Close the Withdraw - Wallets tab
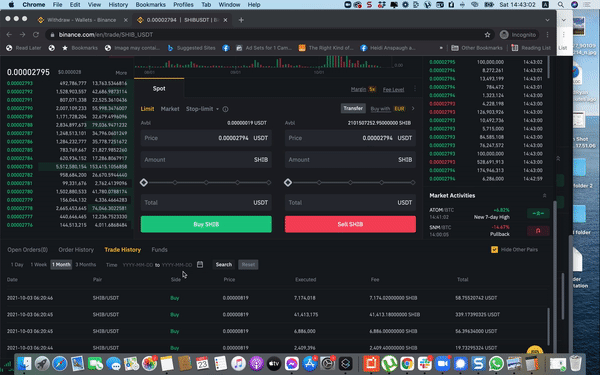The image size is (600, 375). (126, 20)
